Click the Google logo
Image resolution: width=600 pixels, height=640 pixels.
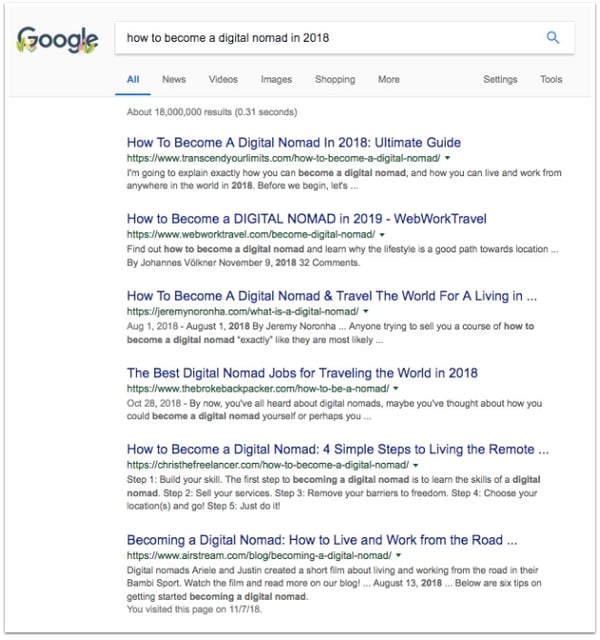(57, 40)
